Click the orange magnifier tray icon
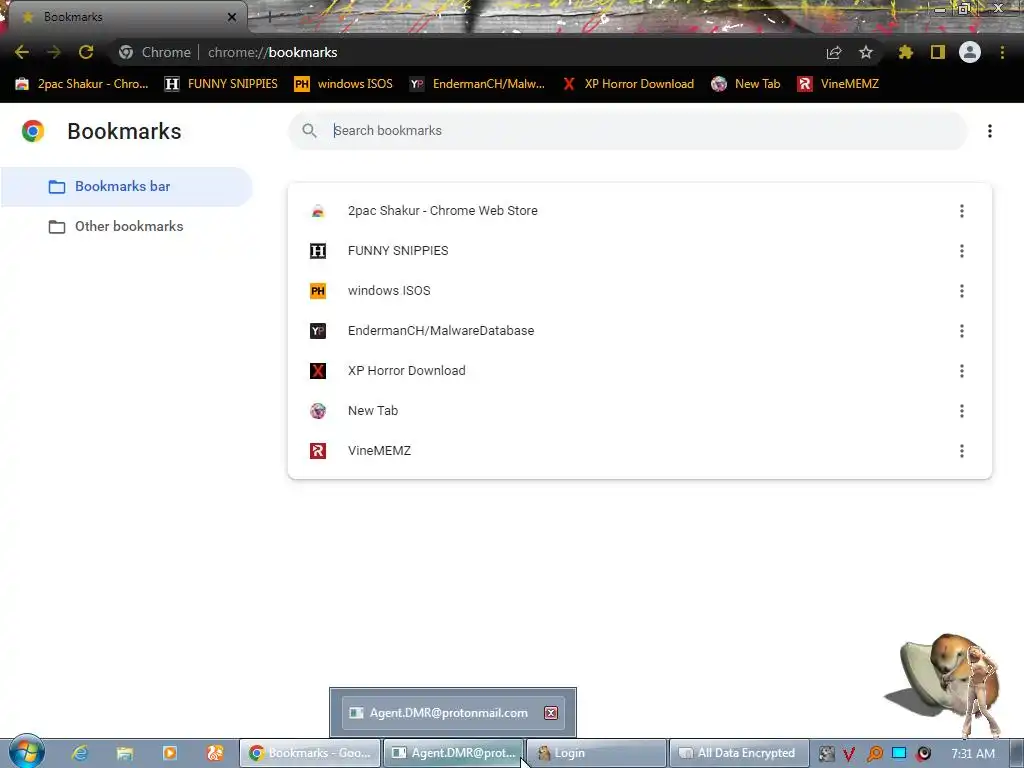This screenshot has height=768, width=1024. (x=874, y=754)
